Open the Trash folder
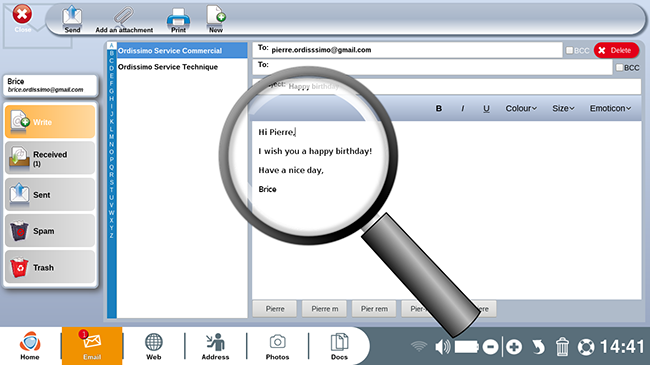Screen dimensions: 650x365 point(50,267)
